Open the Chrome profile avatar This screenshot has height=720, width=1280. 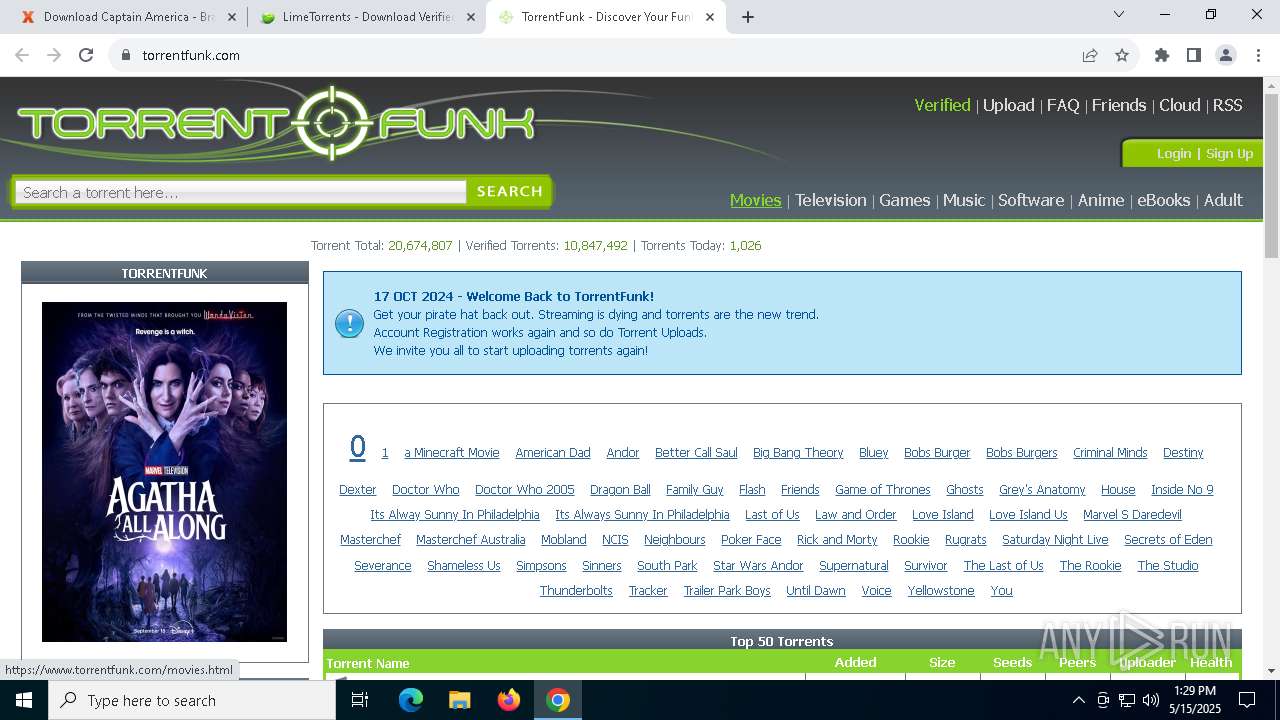[1226, 55]
